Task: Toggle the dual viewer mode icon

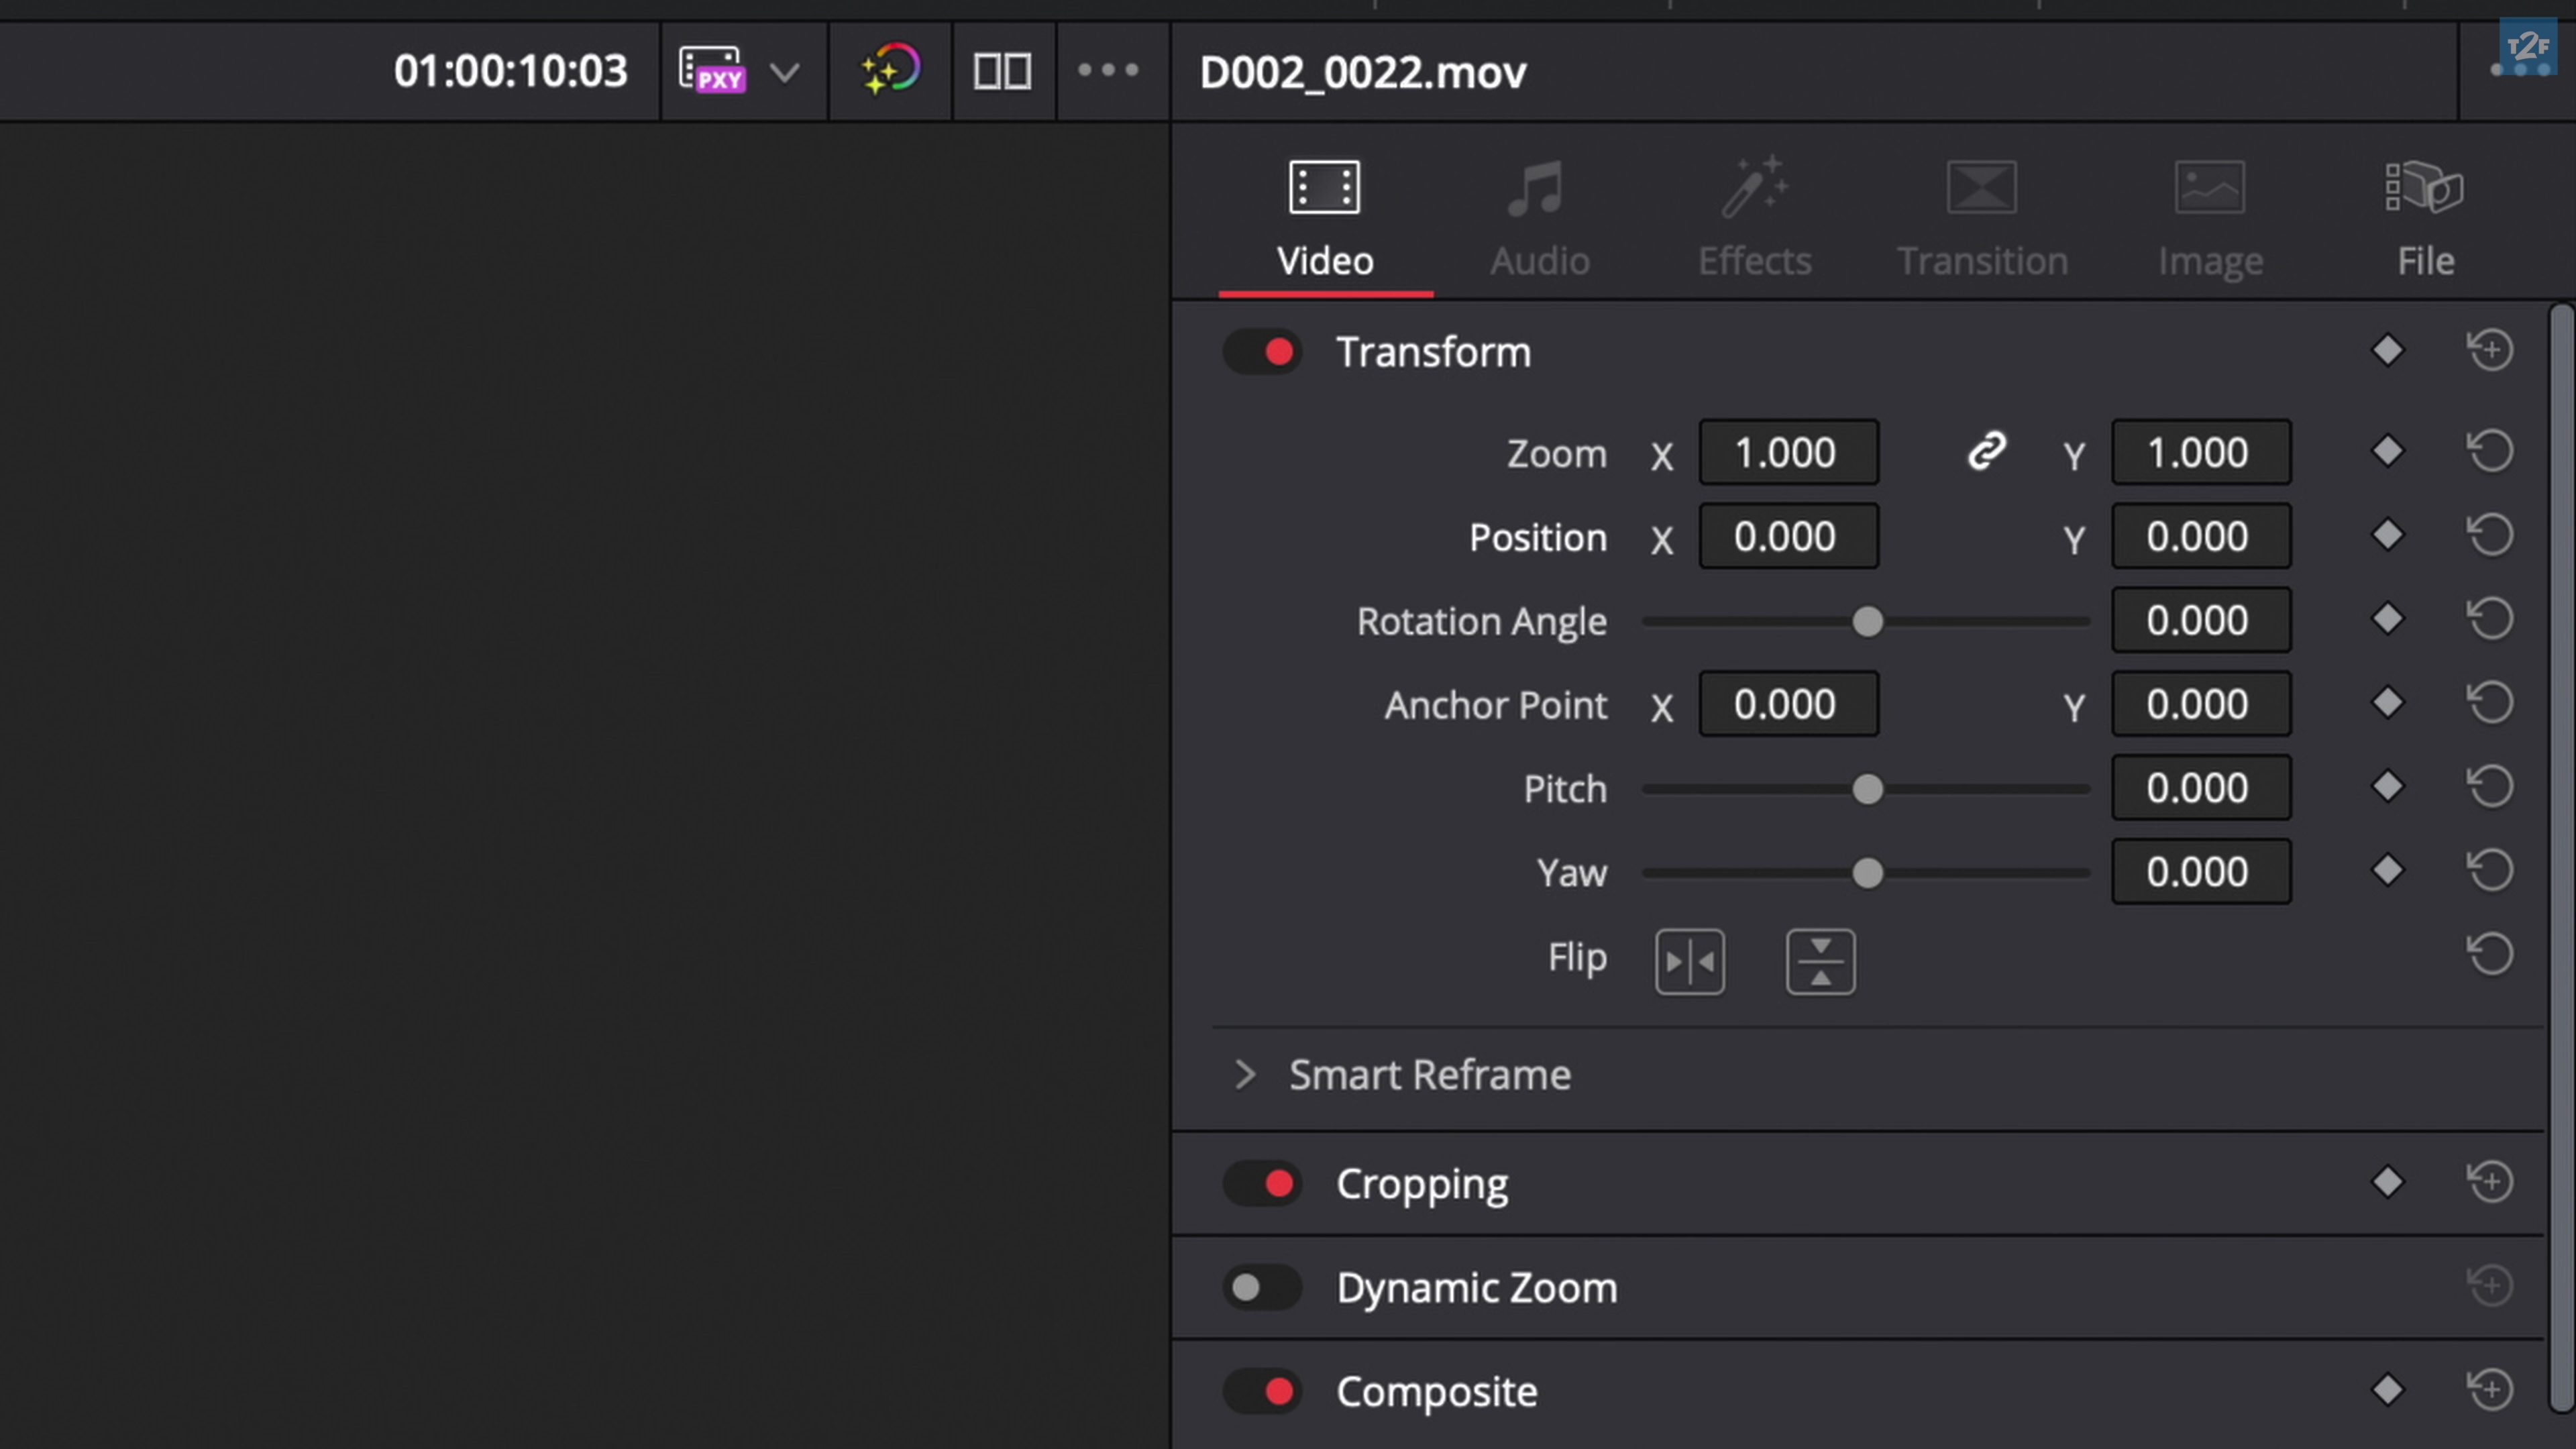Action: 1002,70
